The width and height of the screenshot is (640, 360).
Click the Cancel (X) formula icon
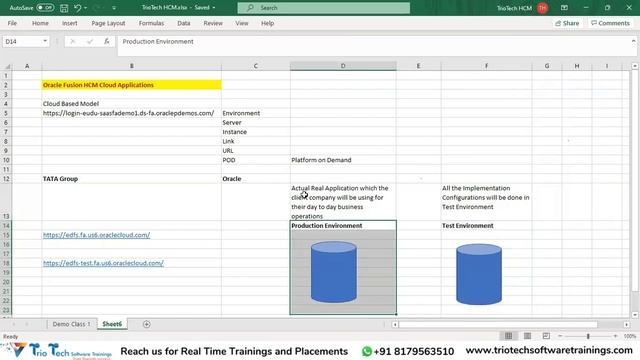click(x=73, y=41)
